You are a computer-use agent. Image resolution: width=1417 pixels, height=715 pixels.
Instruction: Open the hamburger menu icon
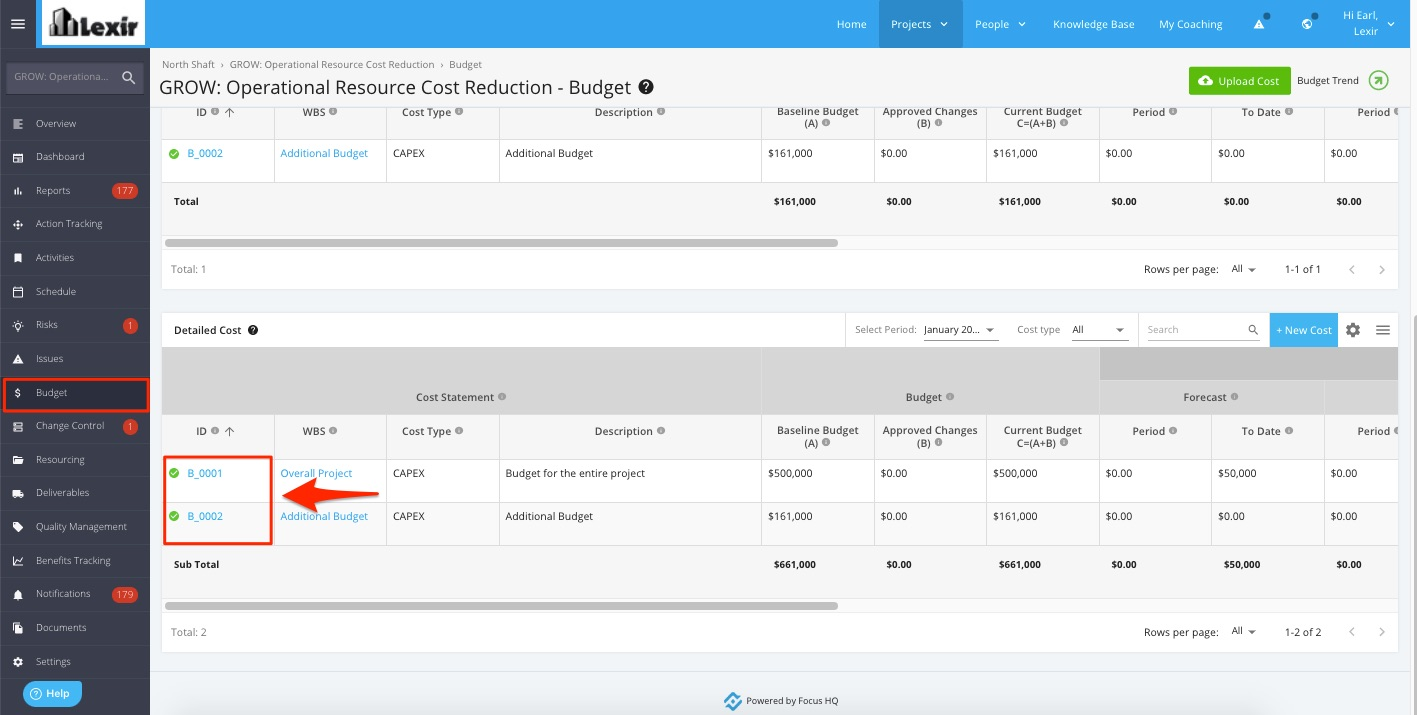coord(18,24)
